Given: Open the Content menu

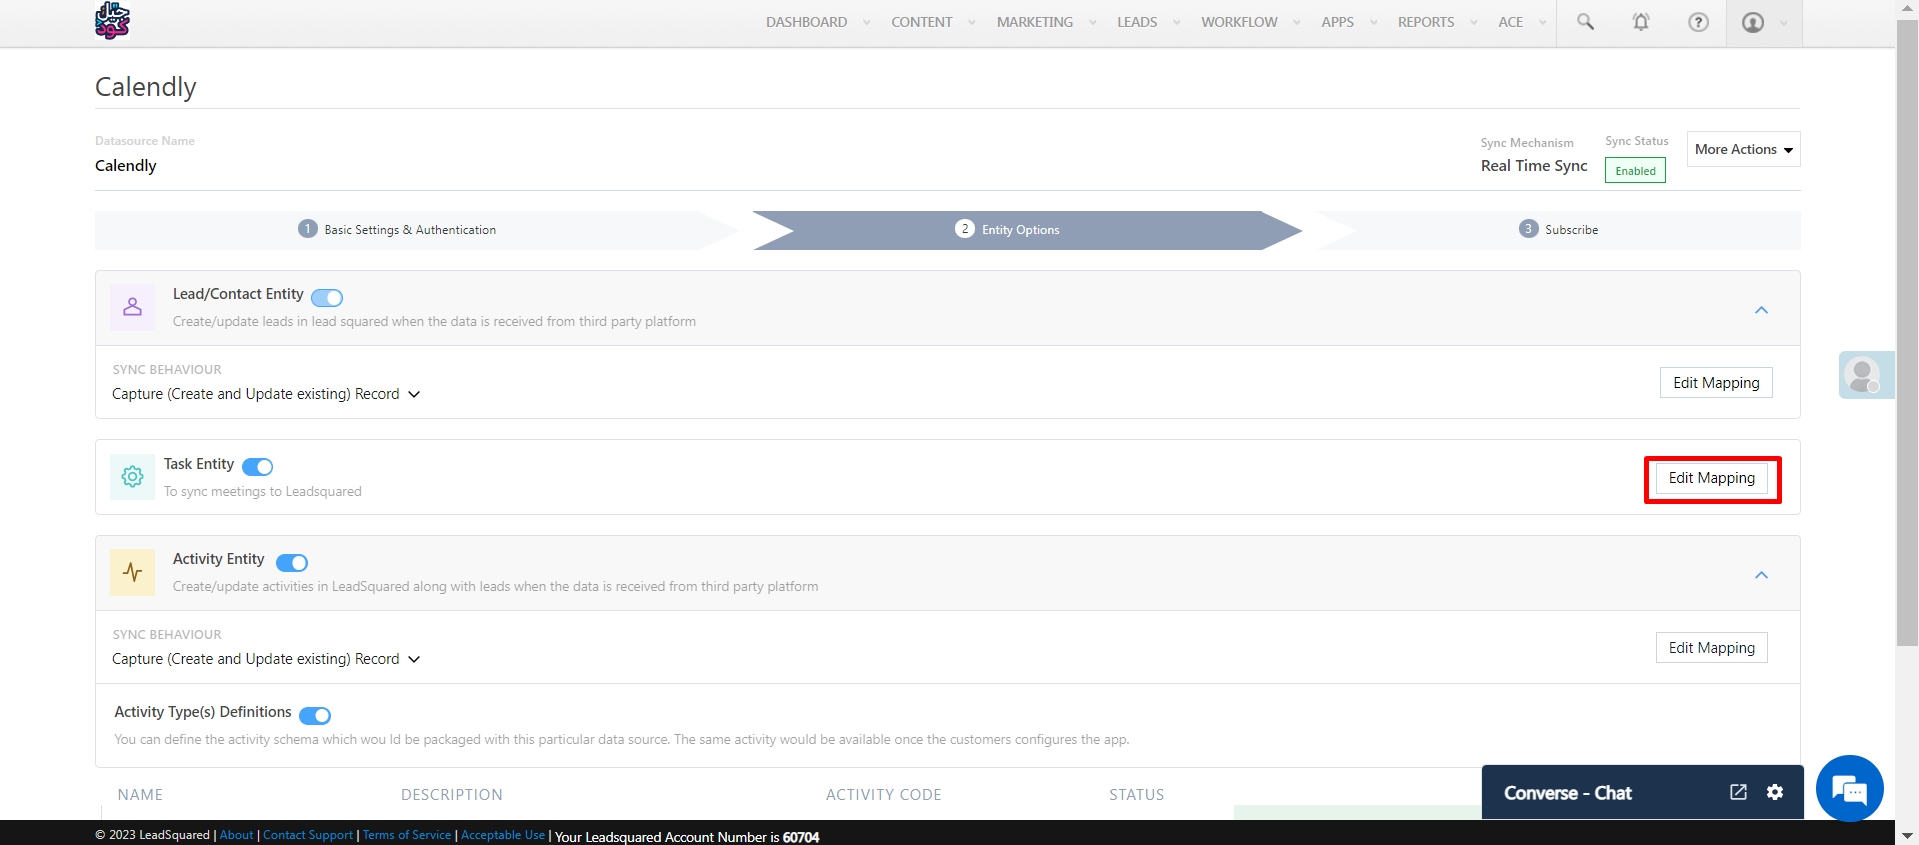Looking at the screenshot, I should (922, 22).
